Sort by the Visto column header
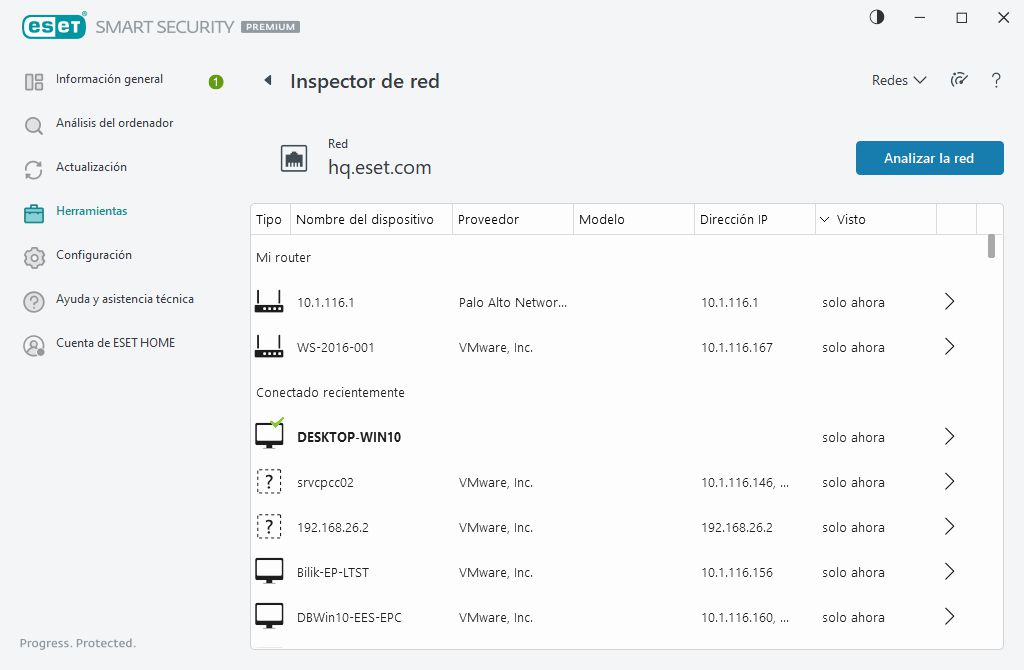Viewport: 1024px width, 670px height. [876, 219]
